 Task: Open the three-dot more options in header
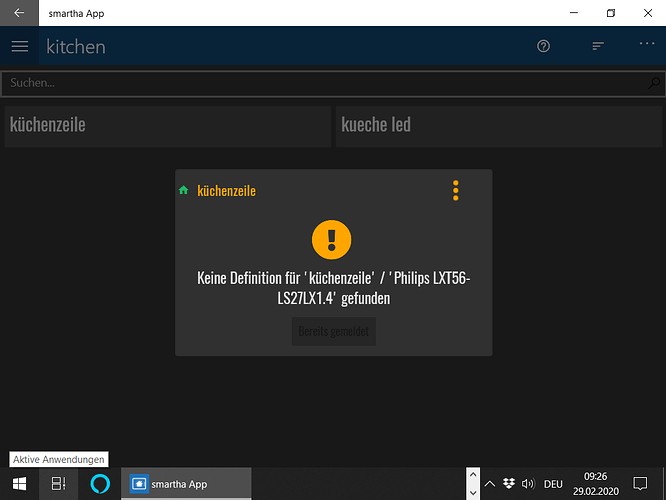(647, 43)
